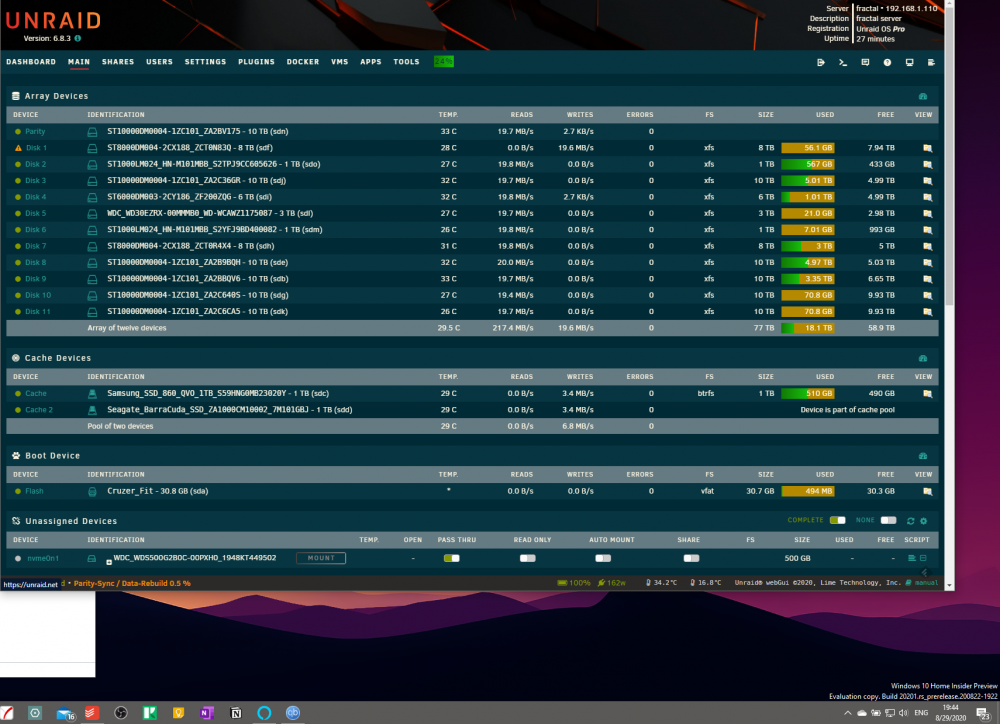Click the SSD icon beside Samsung_SSD_860_QVO
This screenshot has width=1000, height=724.
92,394
